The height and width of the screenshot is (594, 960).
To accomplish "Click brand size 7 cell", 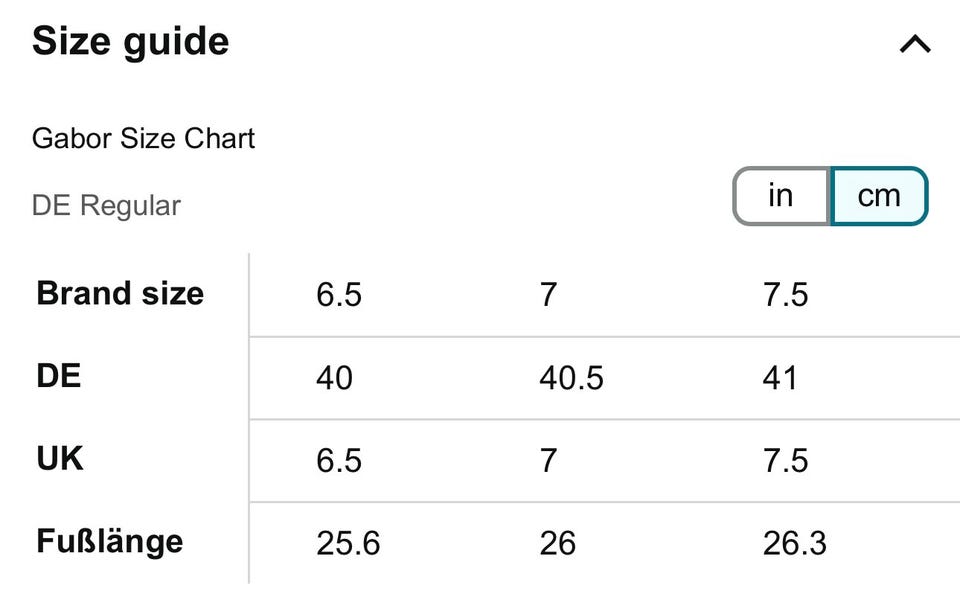I will (x=548, y=296).
